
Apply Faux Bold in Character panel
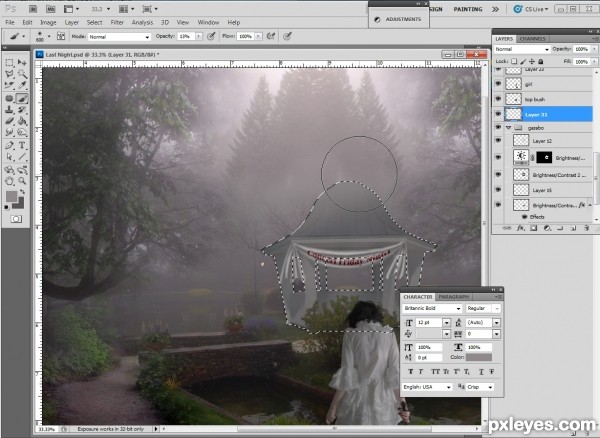[x=411, y=371]
